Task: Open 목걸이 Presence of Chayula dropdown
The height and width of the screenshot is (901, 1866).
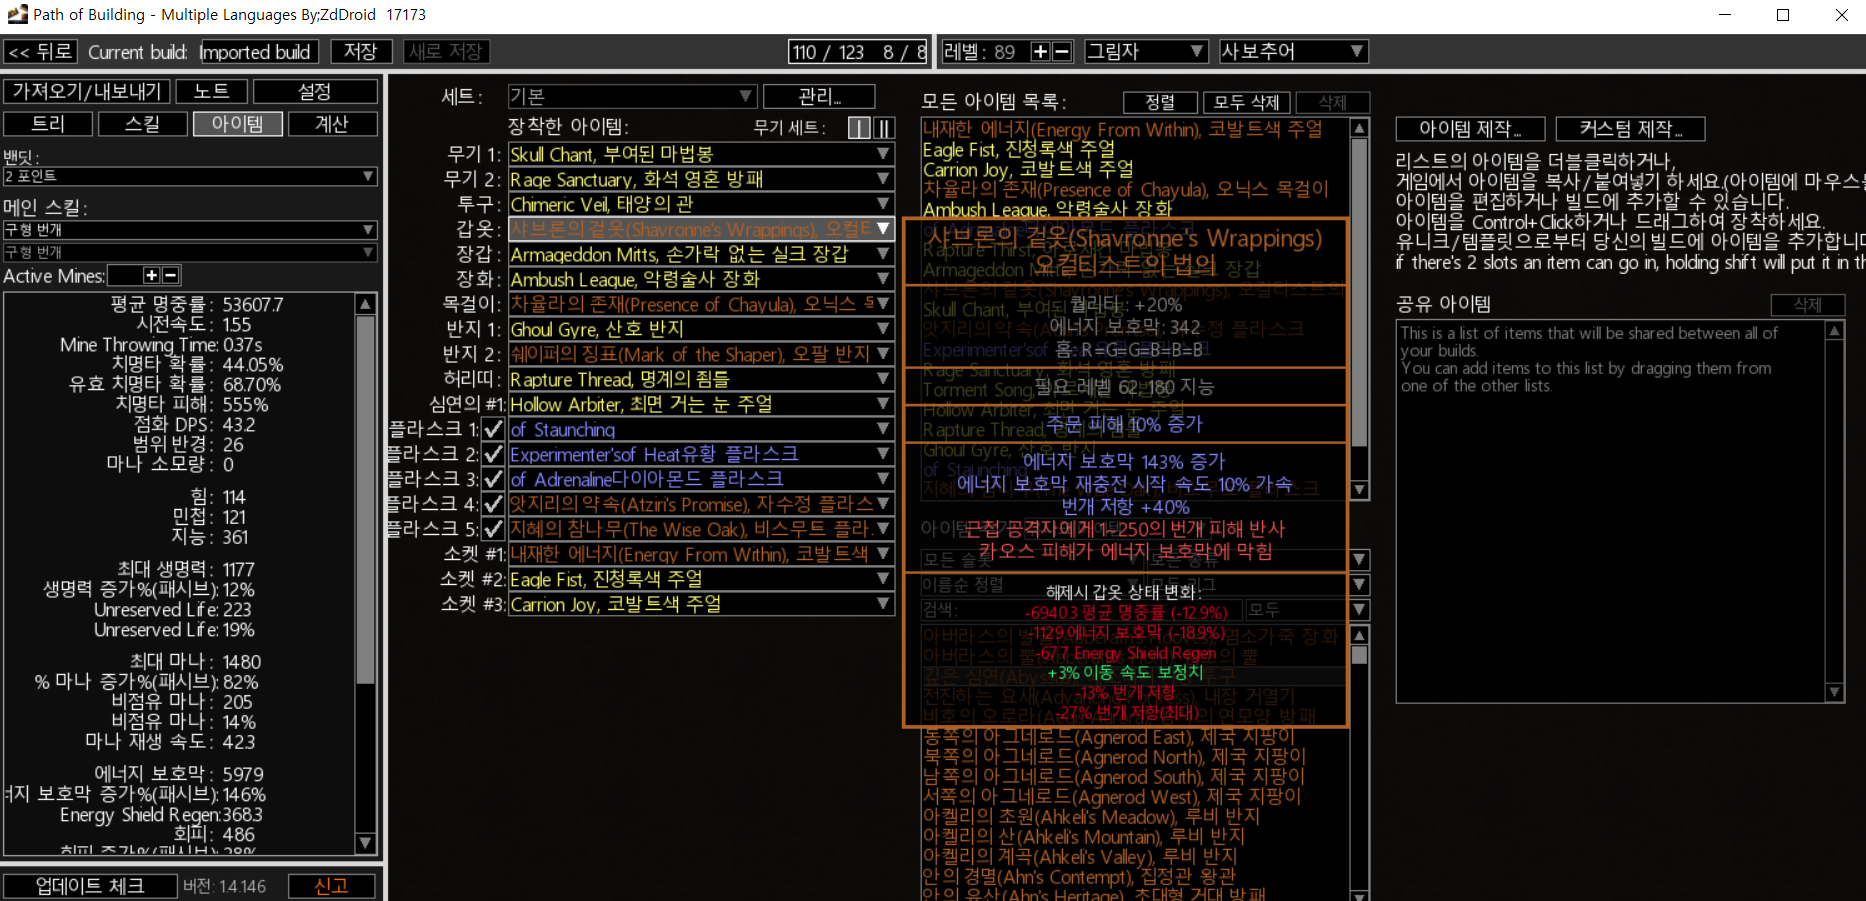Action: pyautogui.click(x=701, y=304)
